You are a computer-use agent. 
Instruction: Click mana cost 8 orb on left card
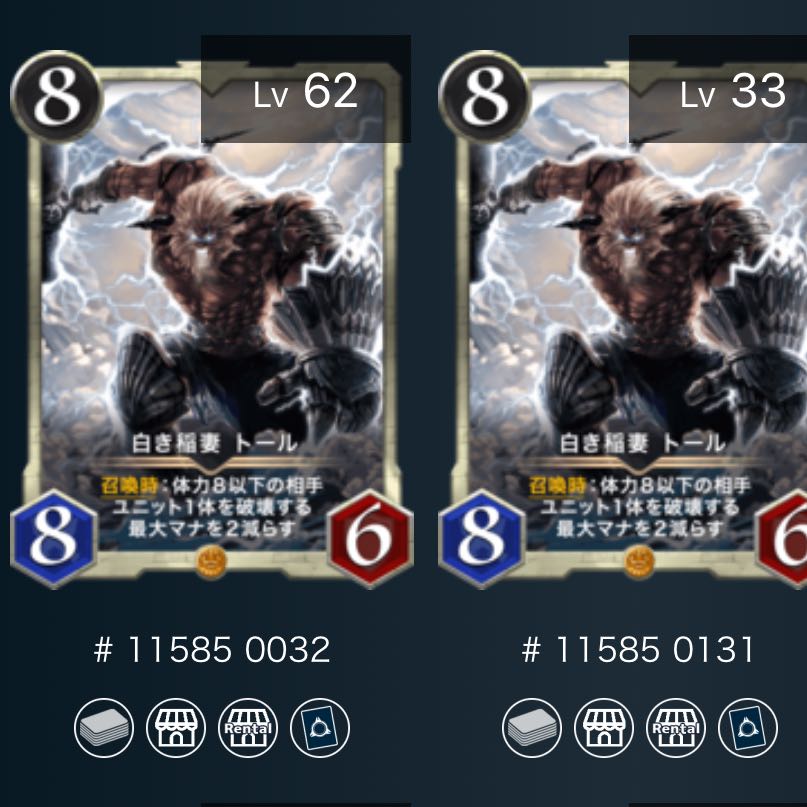tap(57, 97)
